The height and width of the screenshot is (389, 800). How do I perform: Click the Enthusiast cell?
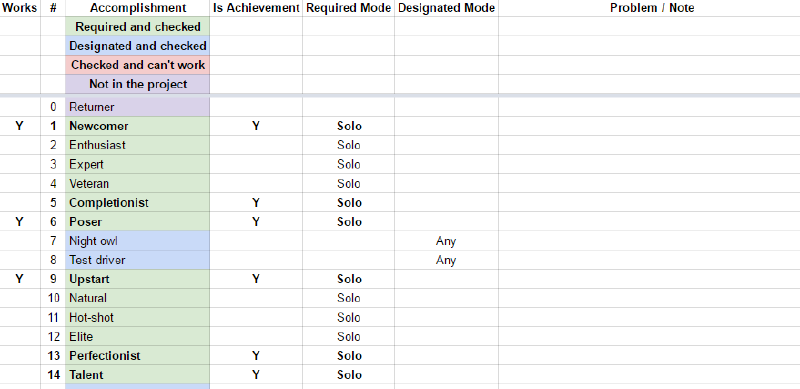pyautogui.click(x=138, y=145)
